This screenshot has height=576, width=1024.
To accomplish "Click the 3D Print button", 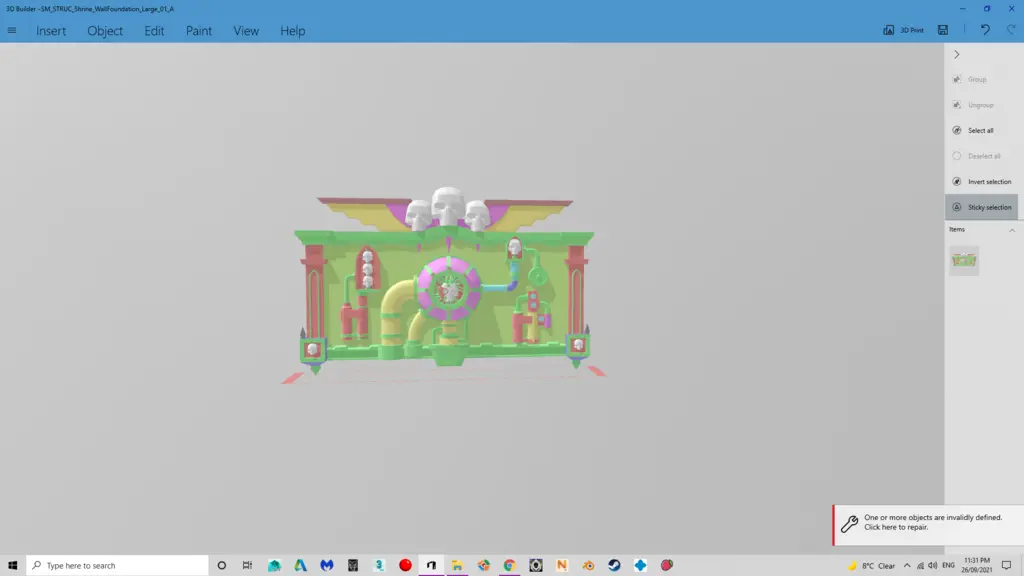I will (x=903, y=30).
